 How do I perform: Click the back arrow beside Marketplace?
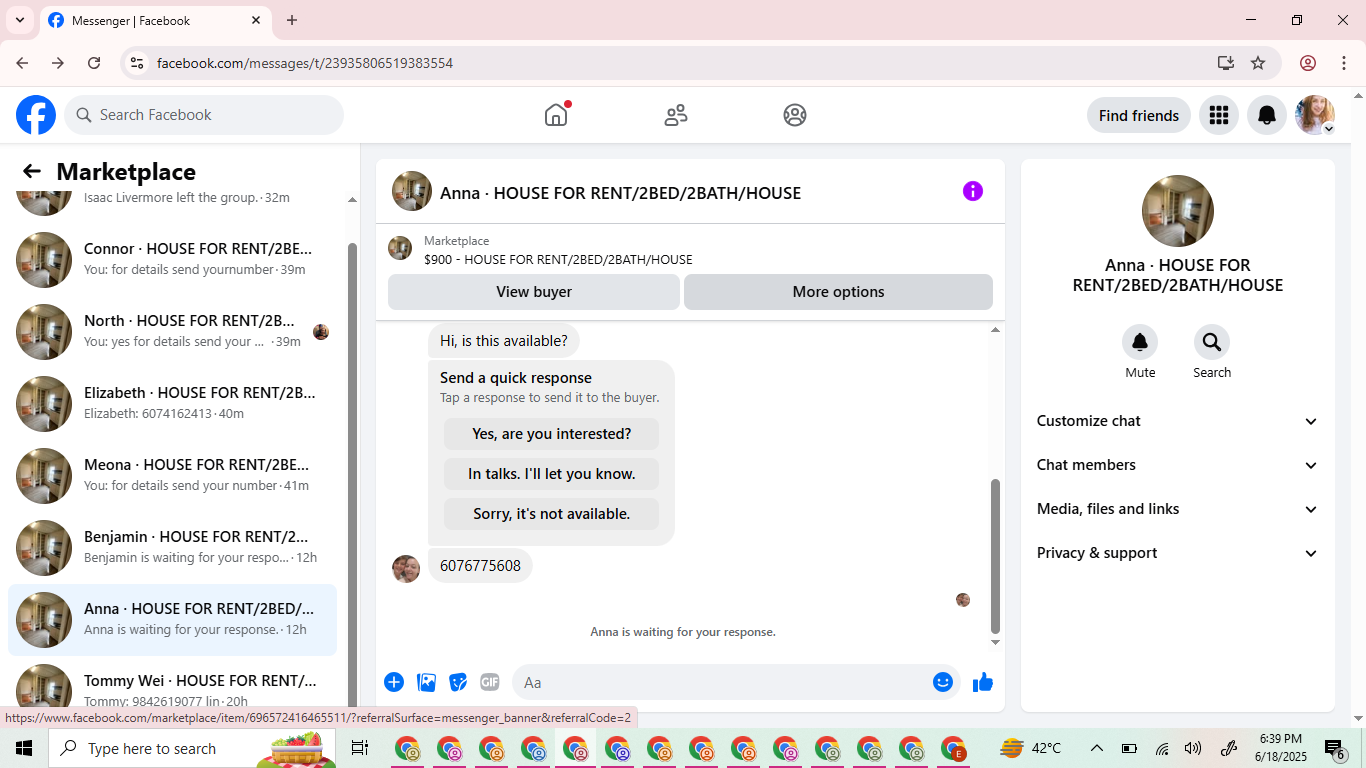32,172
